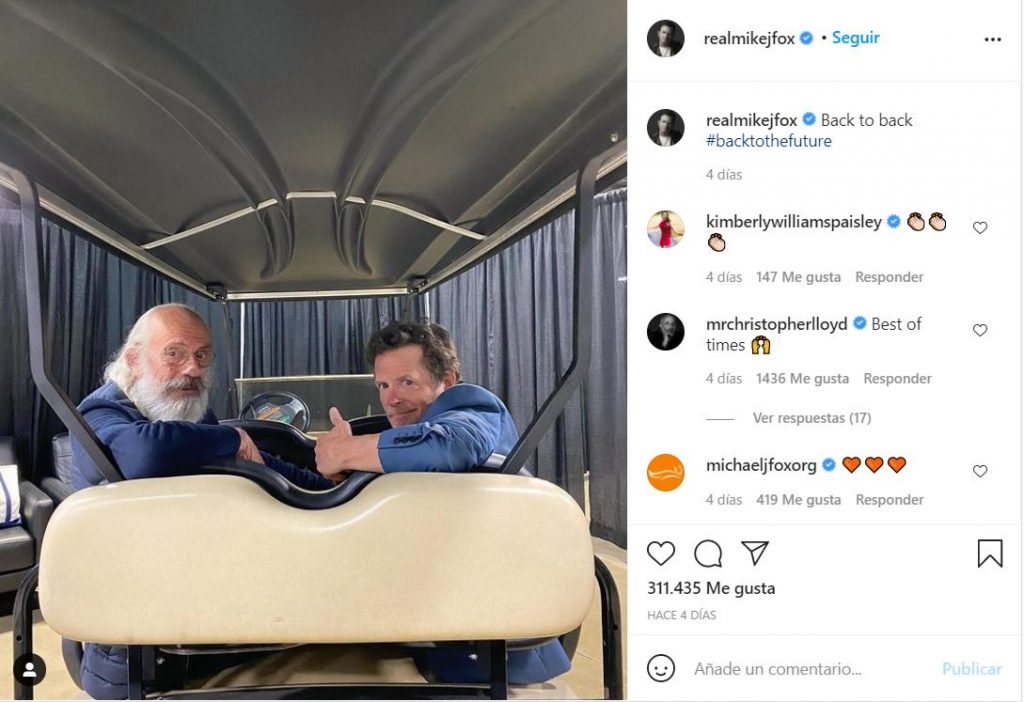Open emoji picker smiley icon
The image size is (1024, 702).
660,668
